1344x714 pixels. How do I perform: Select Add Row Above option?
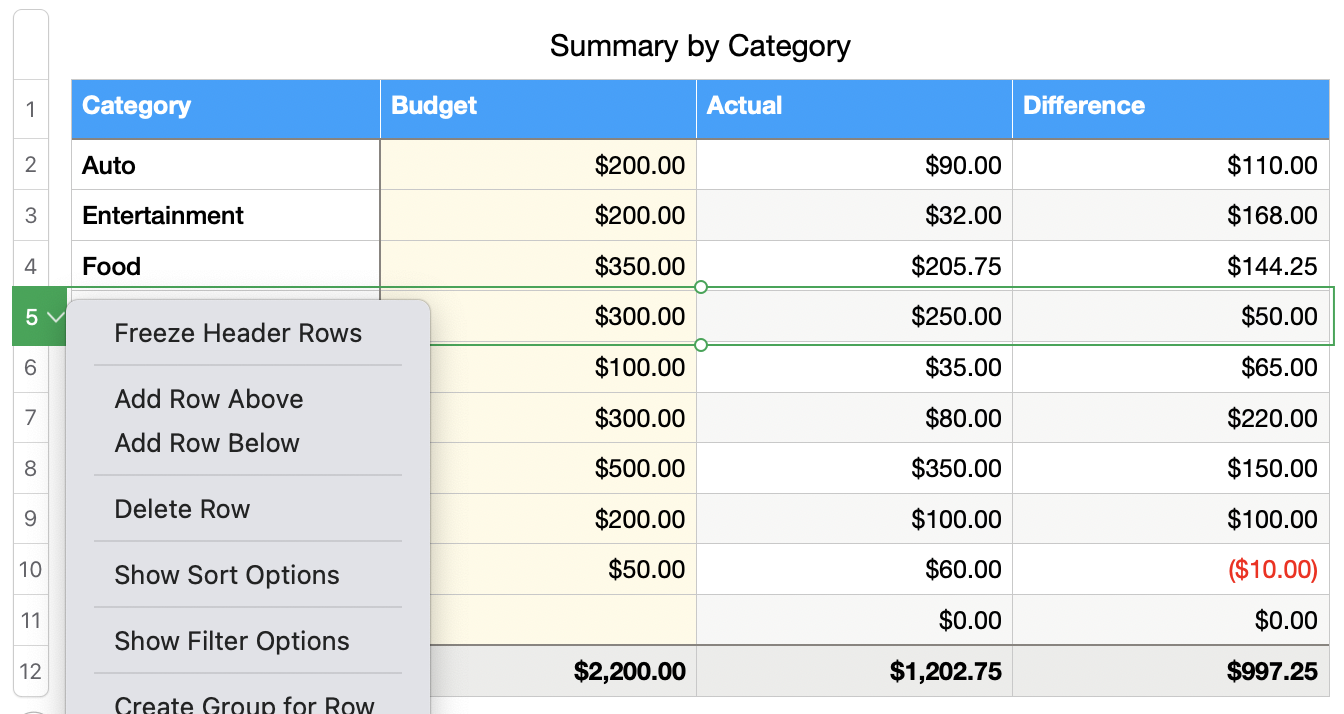point(209,399)
